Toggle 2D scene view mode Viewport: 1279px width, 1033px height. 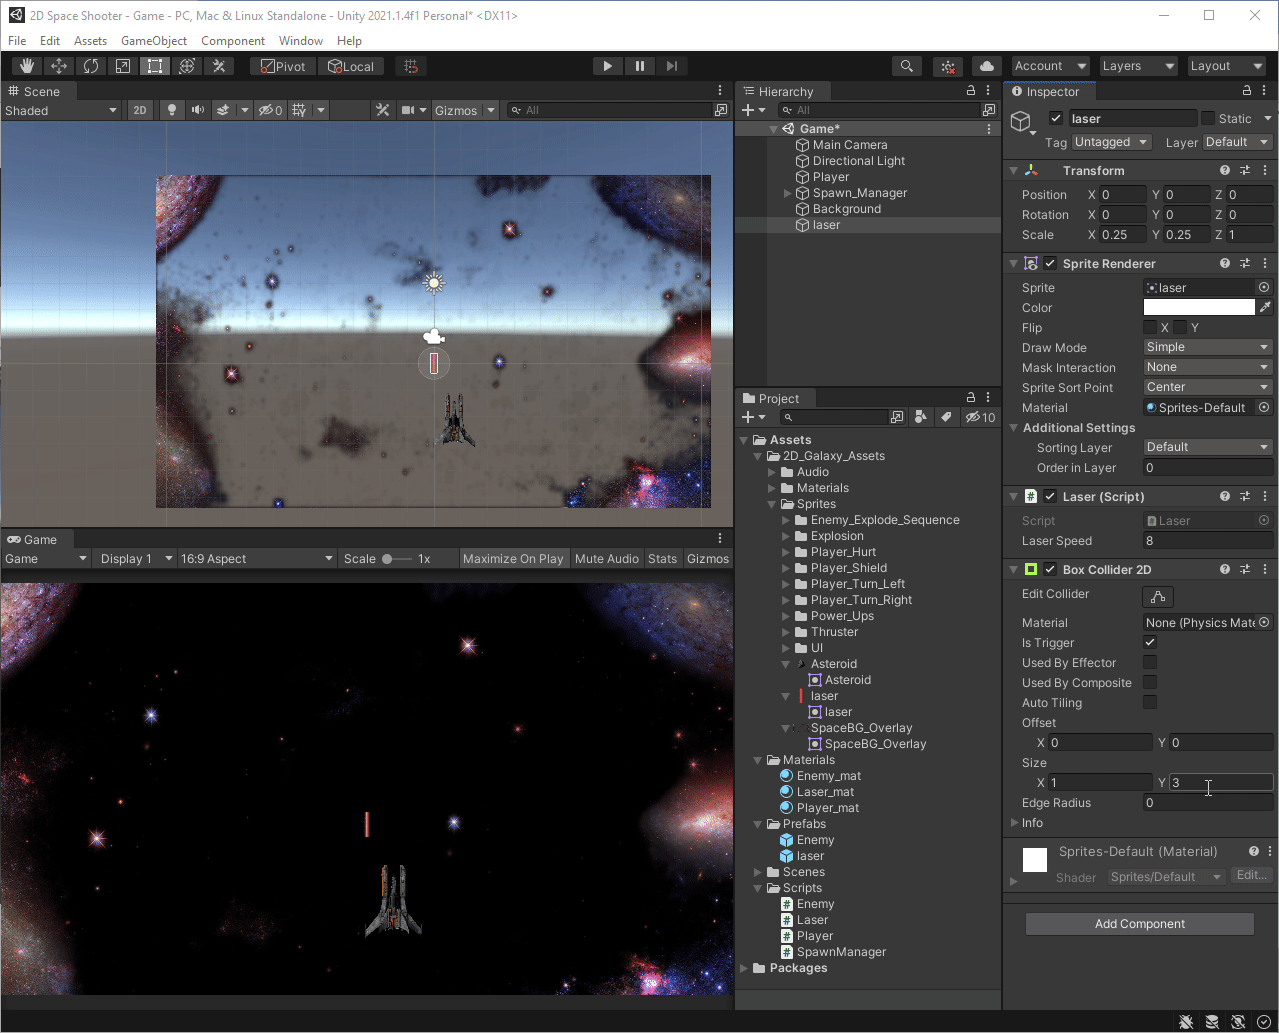point(141,110)
